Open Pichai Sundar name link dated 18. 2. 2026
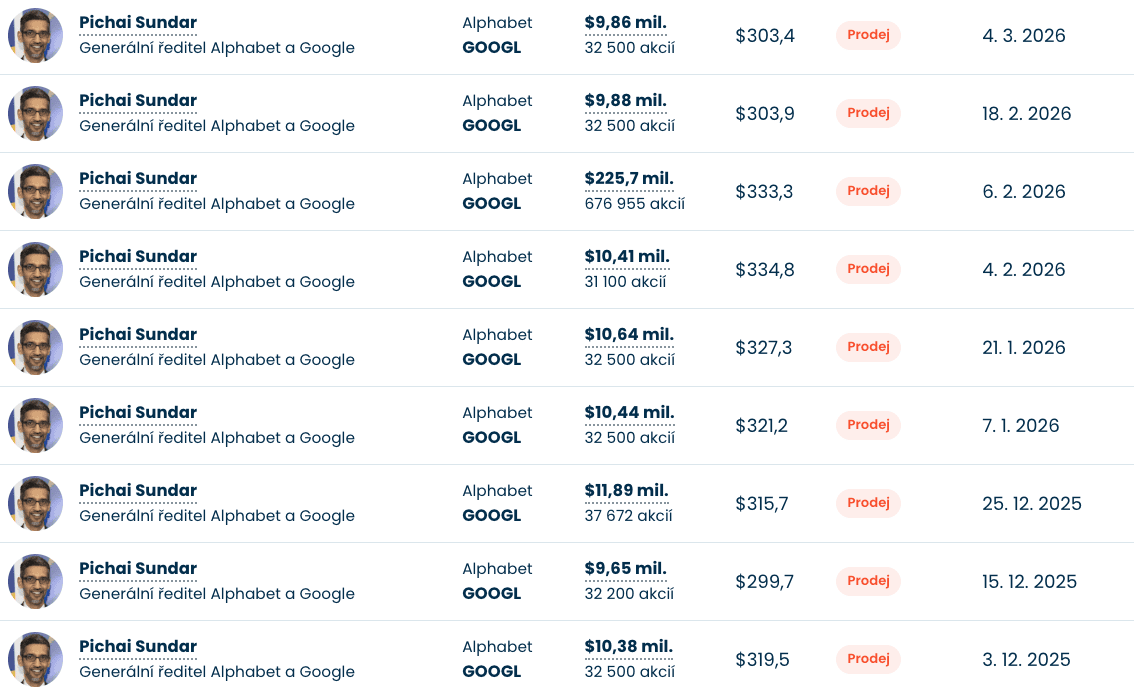The height and width of the screenshot is (693, 1134). point(138,101)
